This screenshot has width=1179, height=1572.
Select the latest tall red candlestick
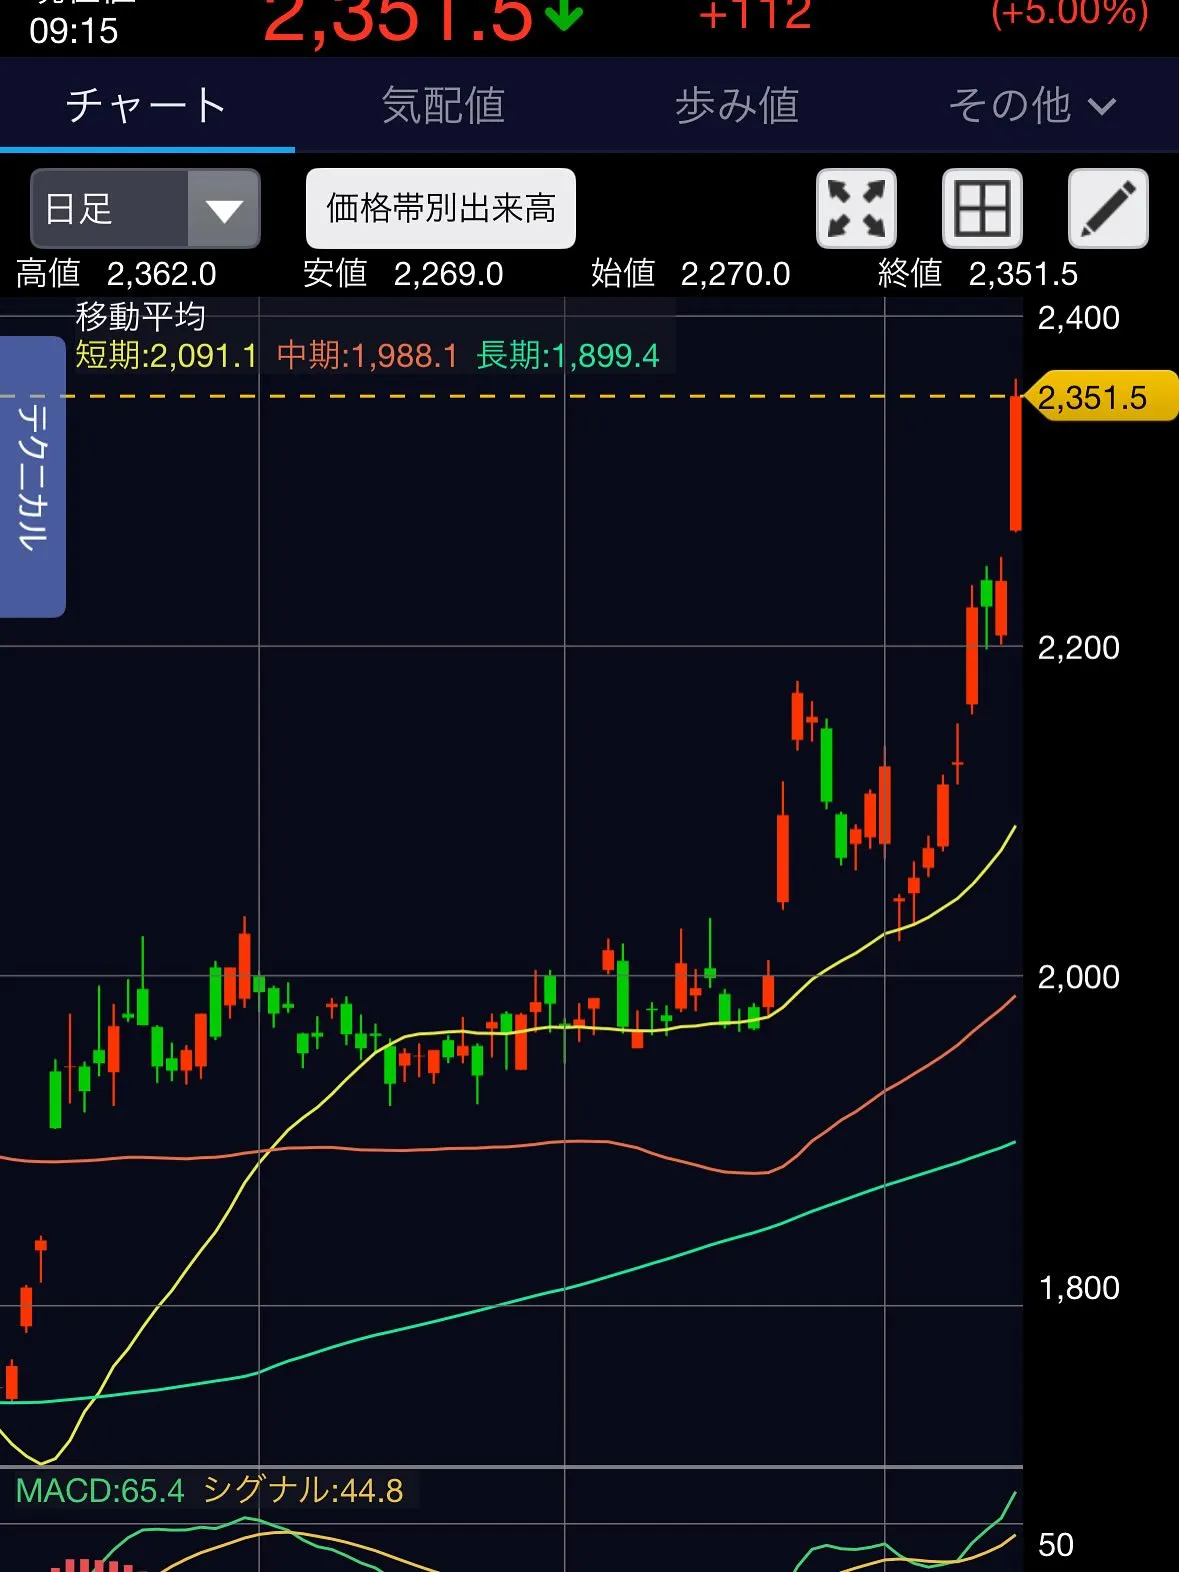point(1016,462)
